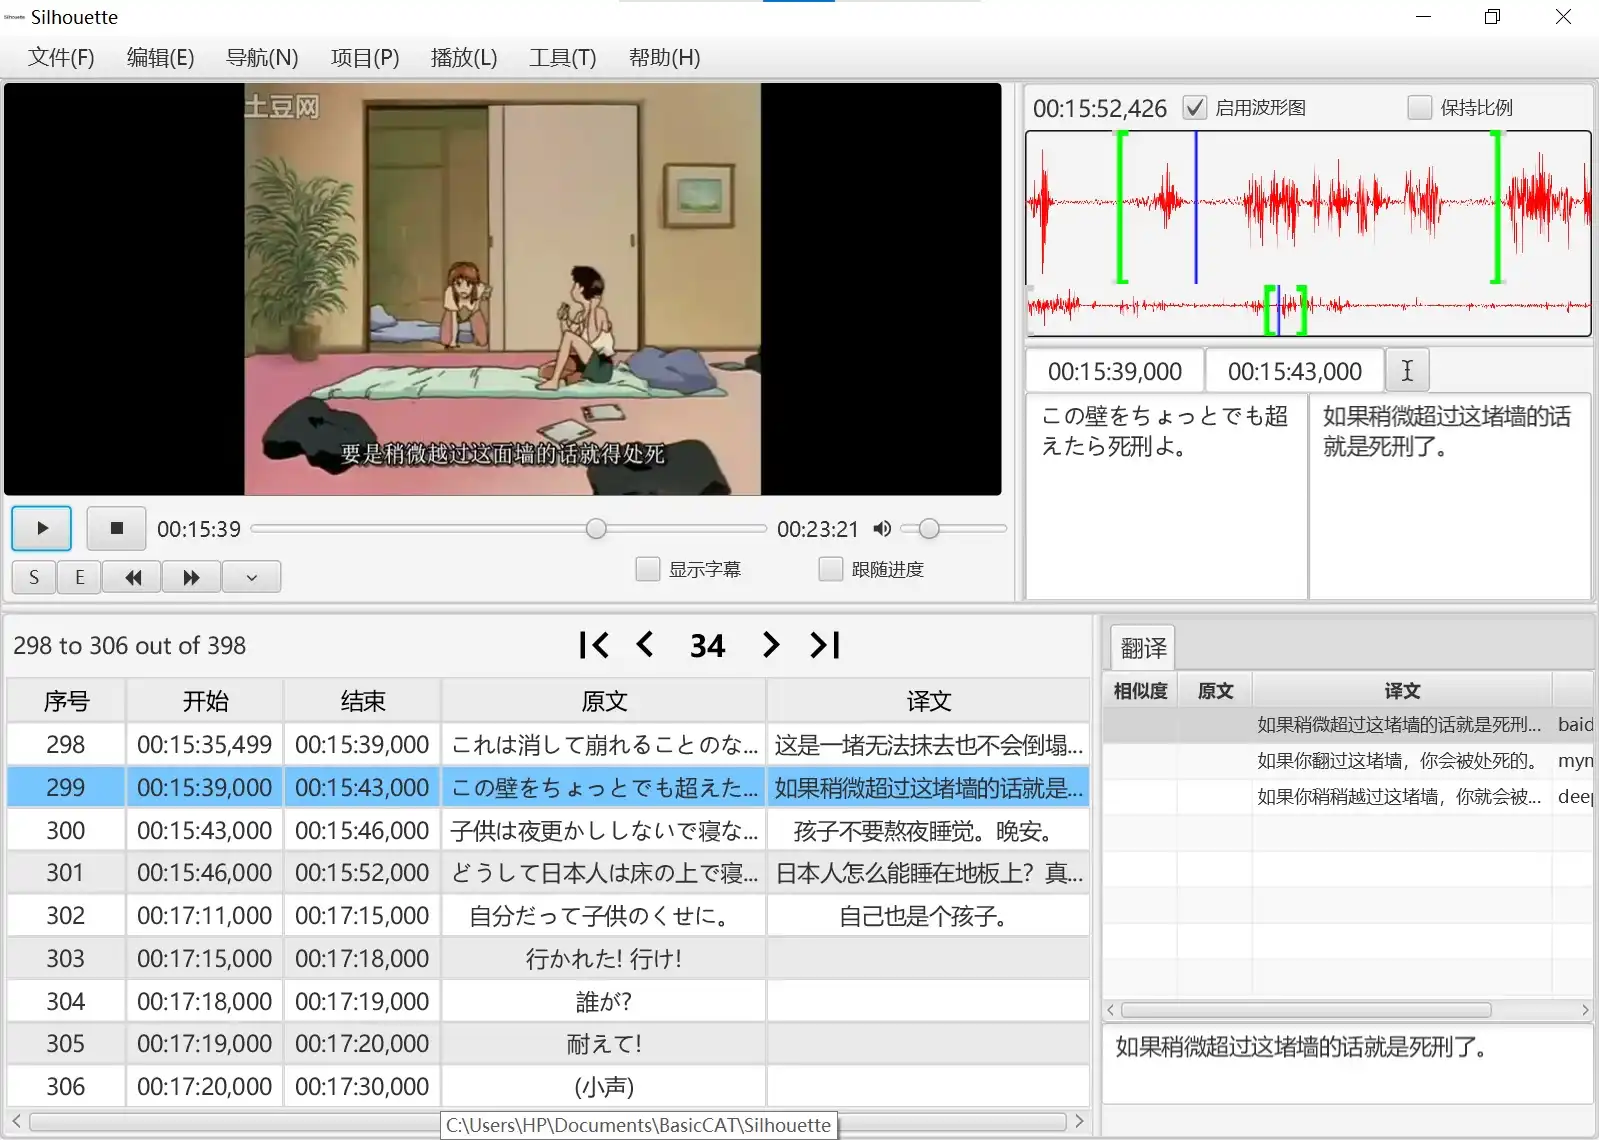
Task: Open the 文件(F) menu
Action: tap(61, 58)
